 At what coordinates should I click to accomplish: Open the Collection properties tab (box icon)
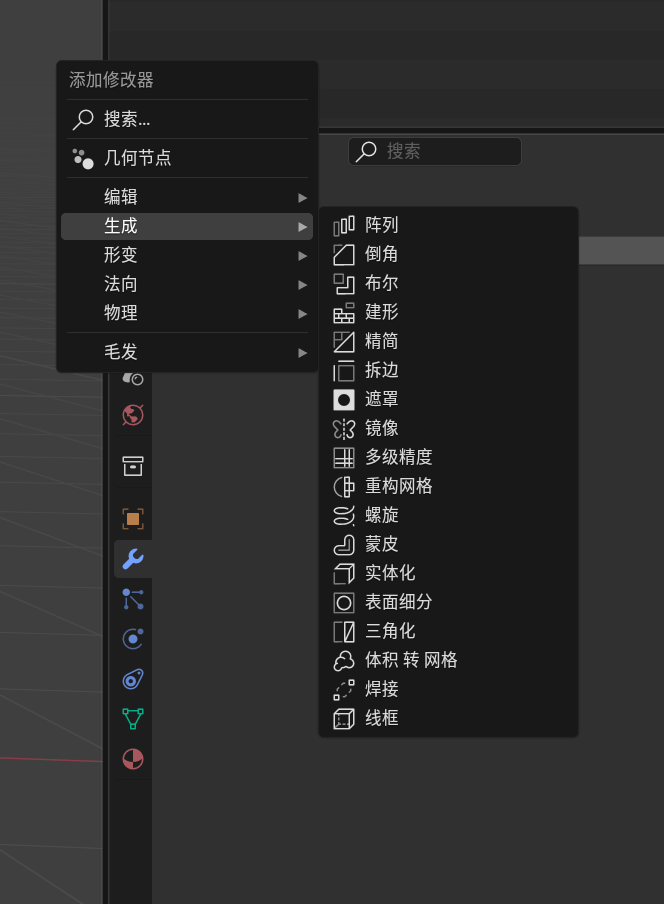tap(133, 466)
